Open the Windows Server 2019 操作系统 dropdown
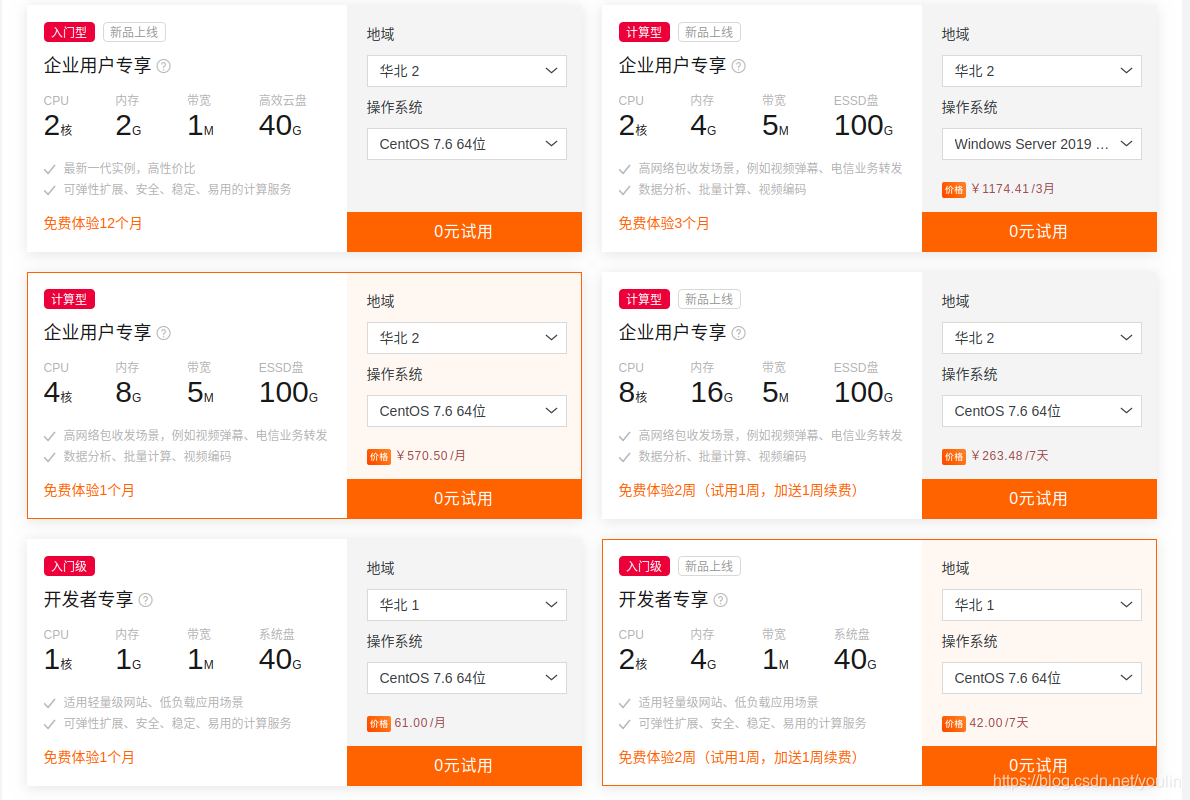This screenshot has width=1190, height=800. 1041,143
